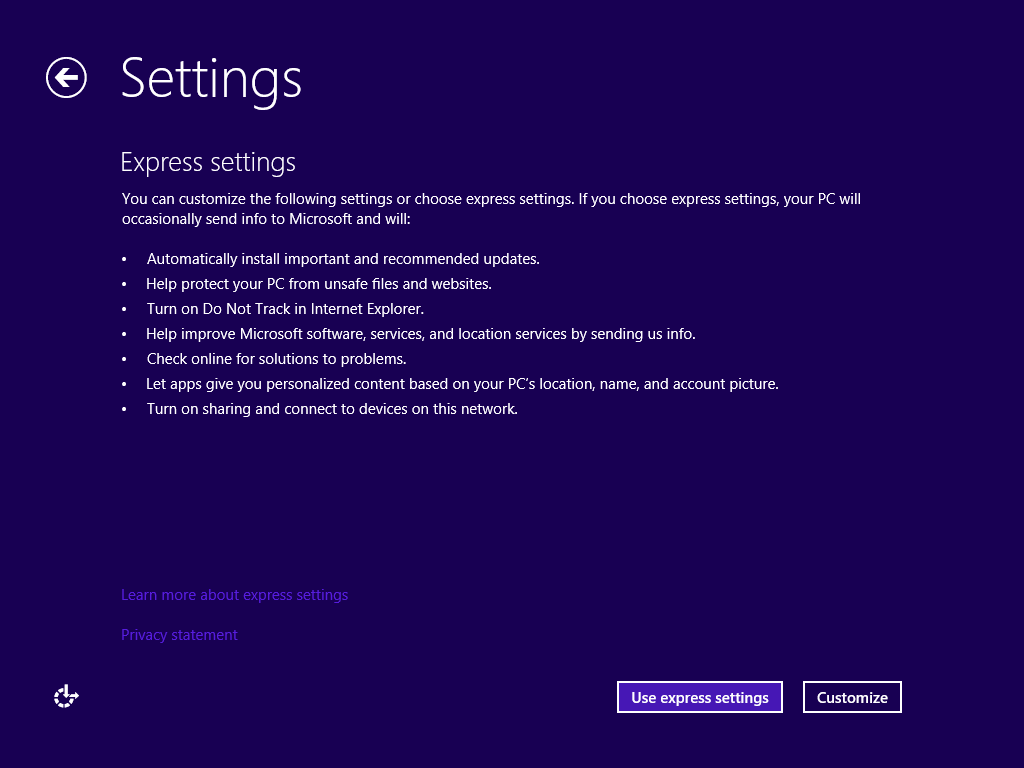The image size is (1024, 768).
Task: Click the personalized content based on location line
Action: pos(462,384)
